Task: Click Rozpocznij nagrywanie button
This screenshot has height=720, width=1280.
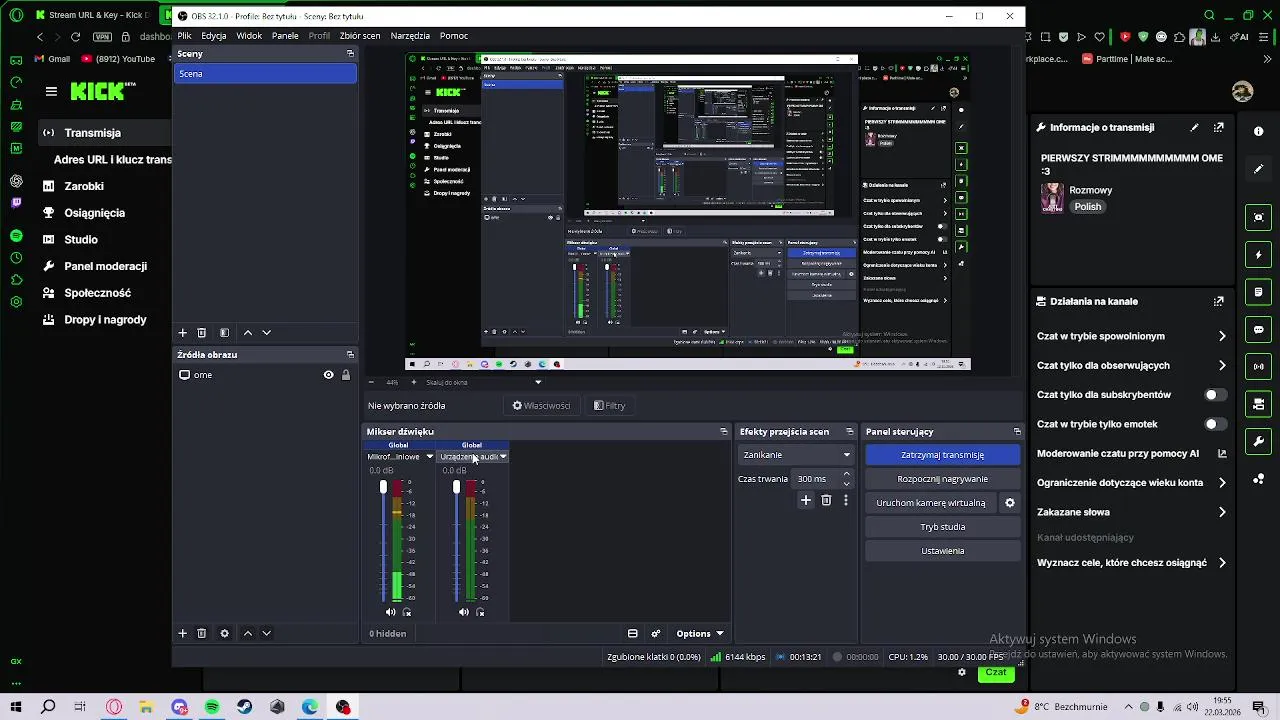Action: [942, 479]
